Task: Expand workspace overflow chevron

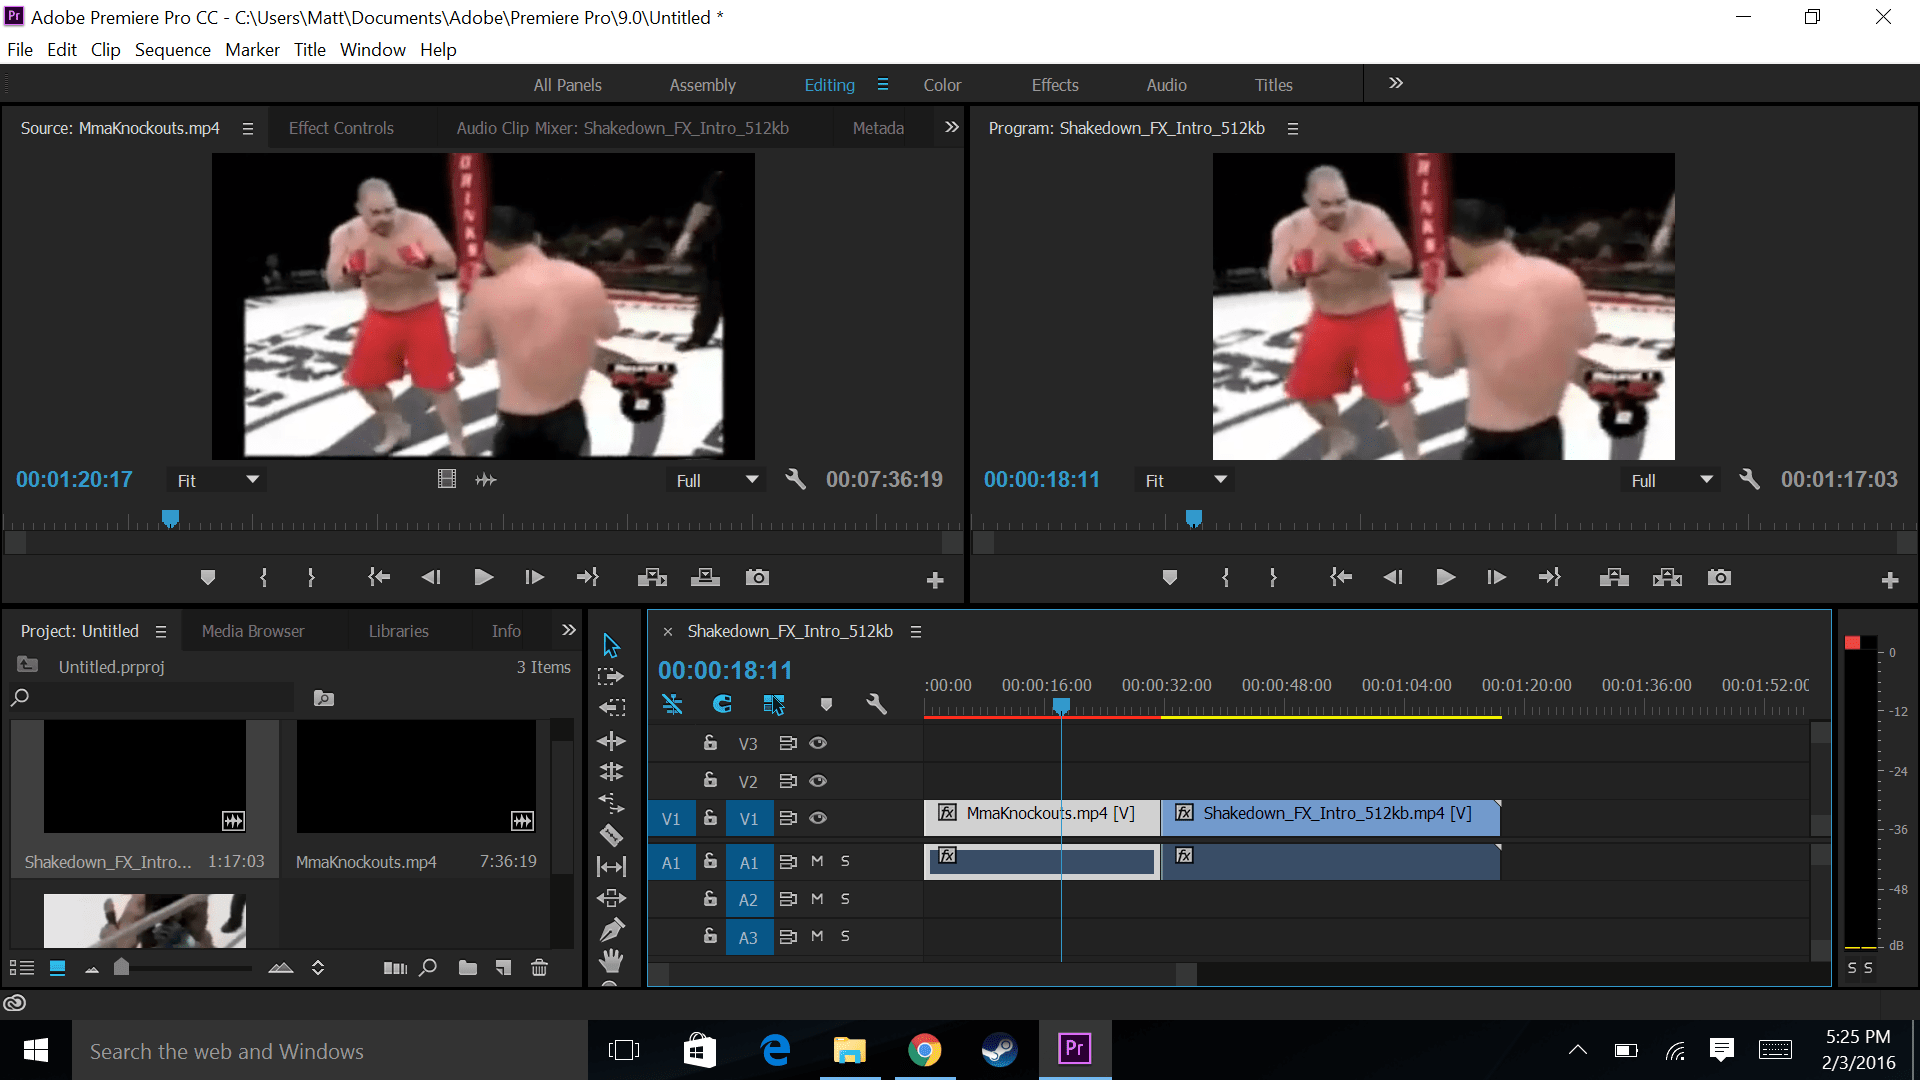Action: (1396, 83)
